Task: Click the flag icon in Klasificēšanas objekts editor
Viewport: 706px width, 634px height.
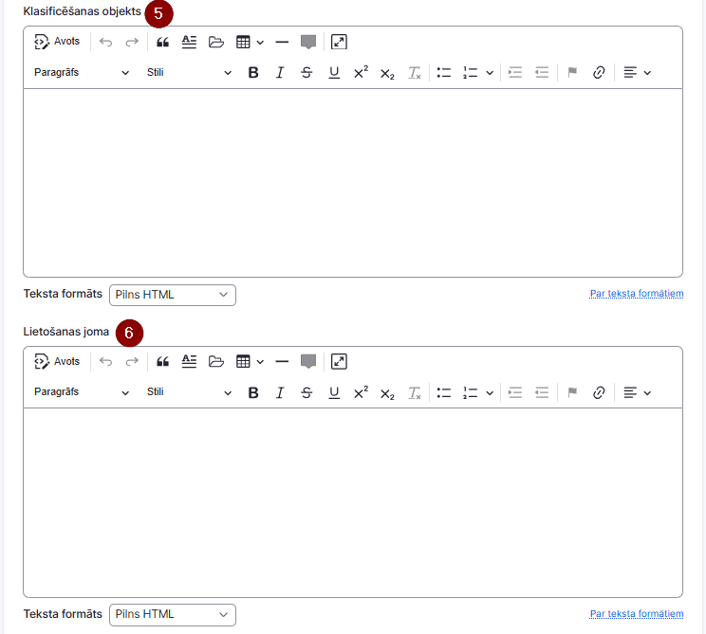Action: click(x=572, y=72)
